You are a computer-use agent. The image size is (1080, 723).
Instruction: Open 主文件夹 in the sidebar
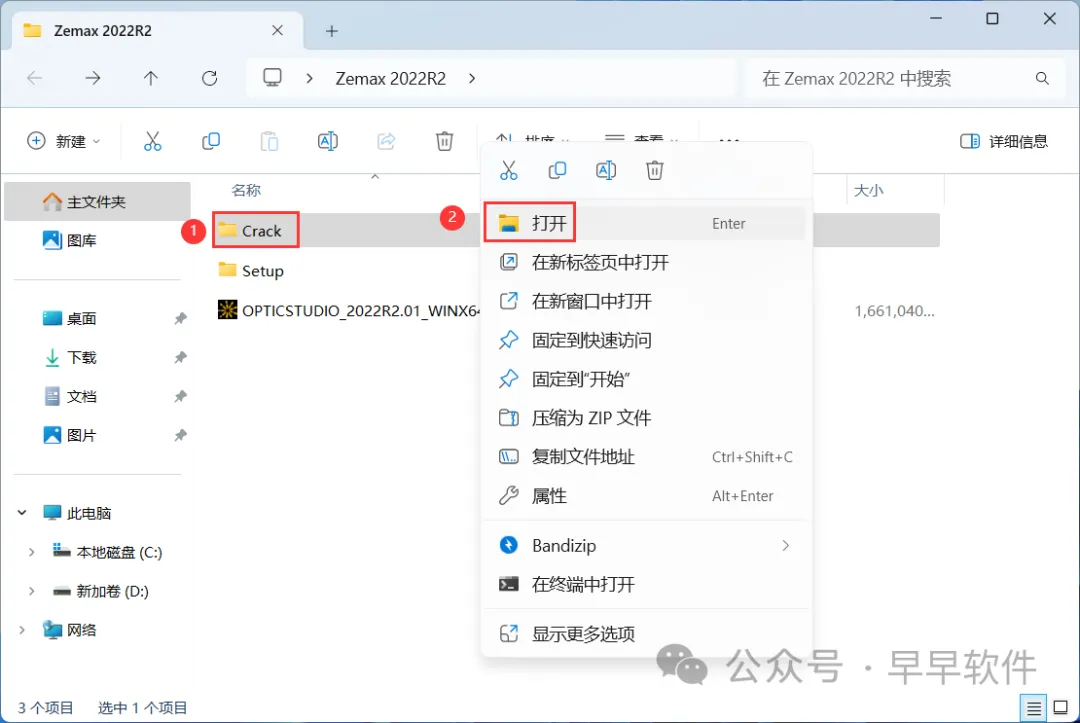[x=97, y=202]
